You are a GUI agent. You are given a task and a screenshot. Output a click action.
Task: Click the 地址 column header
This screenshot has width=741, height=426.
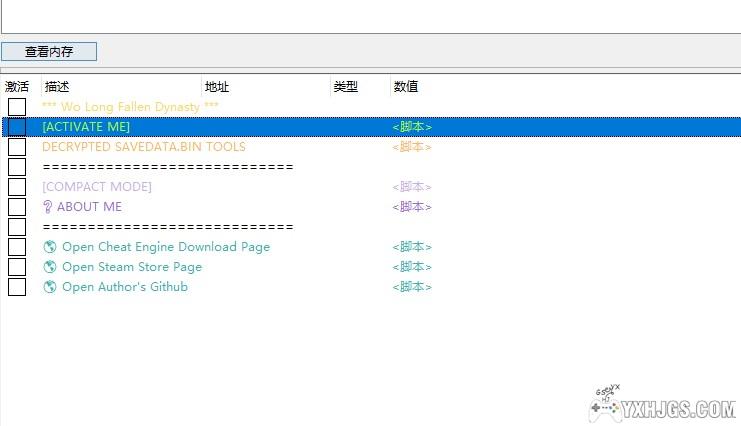pyautogui.click(x=217, y=87)
